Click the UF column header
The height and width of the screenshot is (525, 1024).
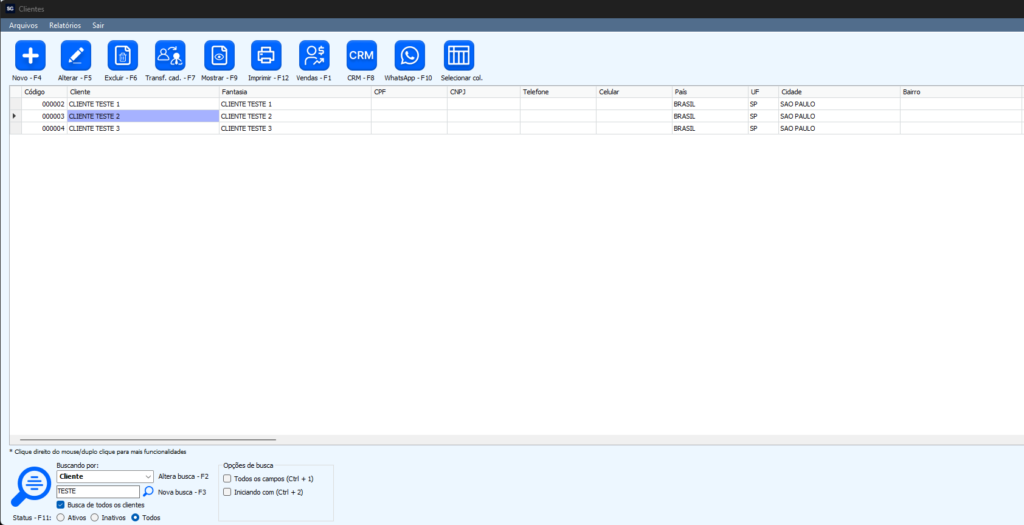[763, 92]
